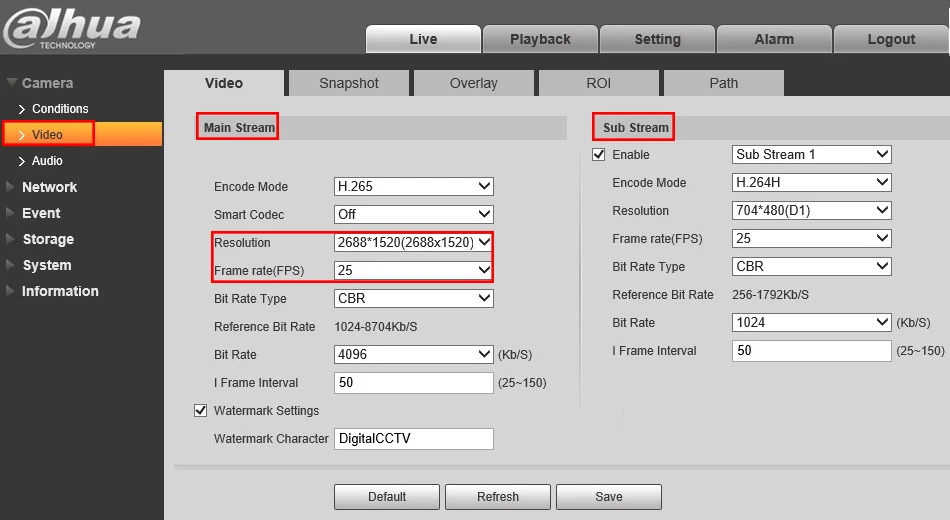Open the Live tab
Viewport: 950px width, 520px height.
click(x=423, y=39)
